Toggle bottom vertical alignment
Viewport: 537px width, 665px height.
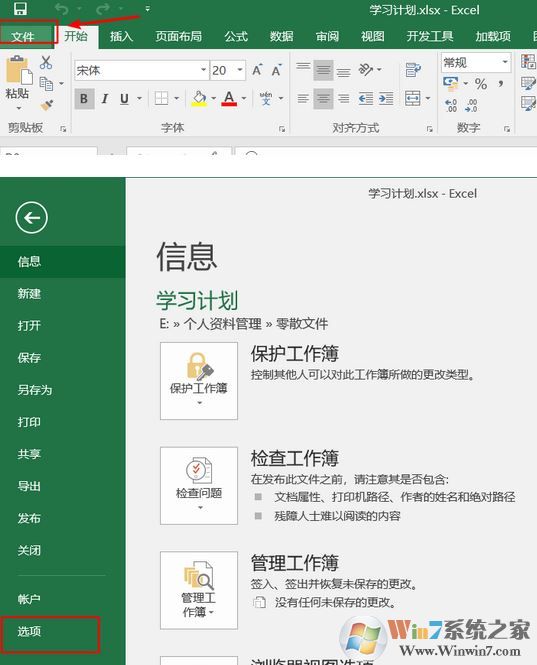[344, 71]
